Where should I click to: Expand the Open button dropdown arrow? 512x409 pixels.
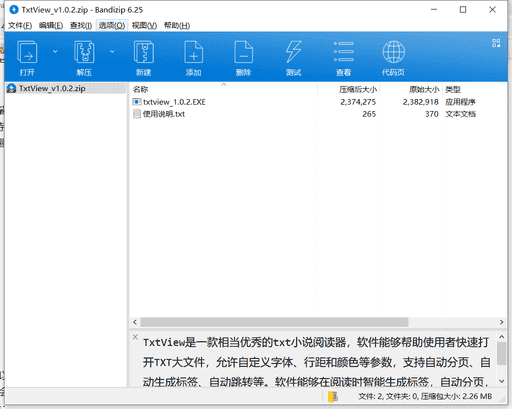click(55, 51)
